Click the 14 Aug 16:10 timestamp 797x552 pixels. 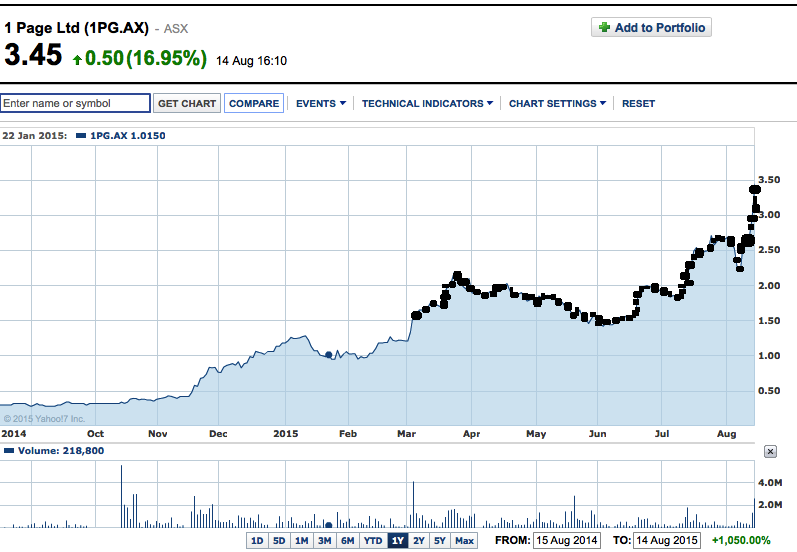pyautogui.click(x=252, y=61)
